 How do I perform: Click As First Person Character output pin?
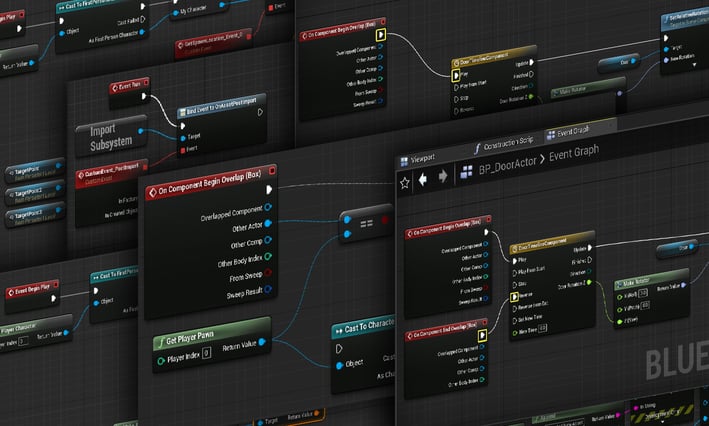click(x=142, y=32)
